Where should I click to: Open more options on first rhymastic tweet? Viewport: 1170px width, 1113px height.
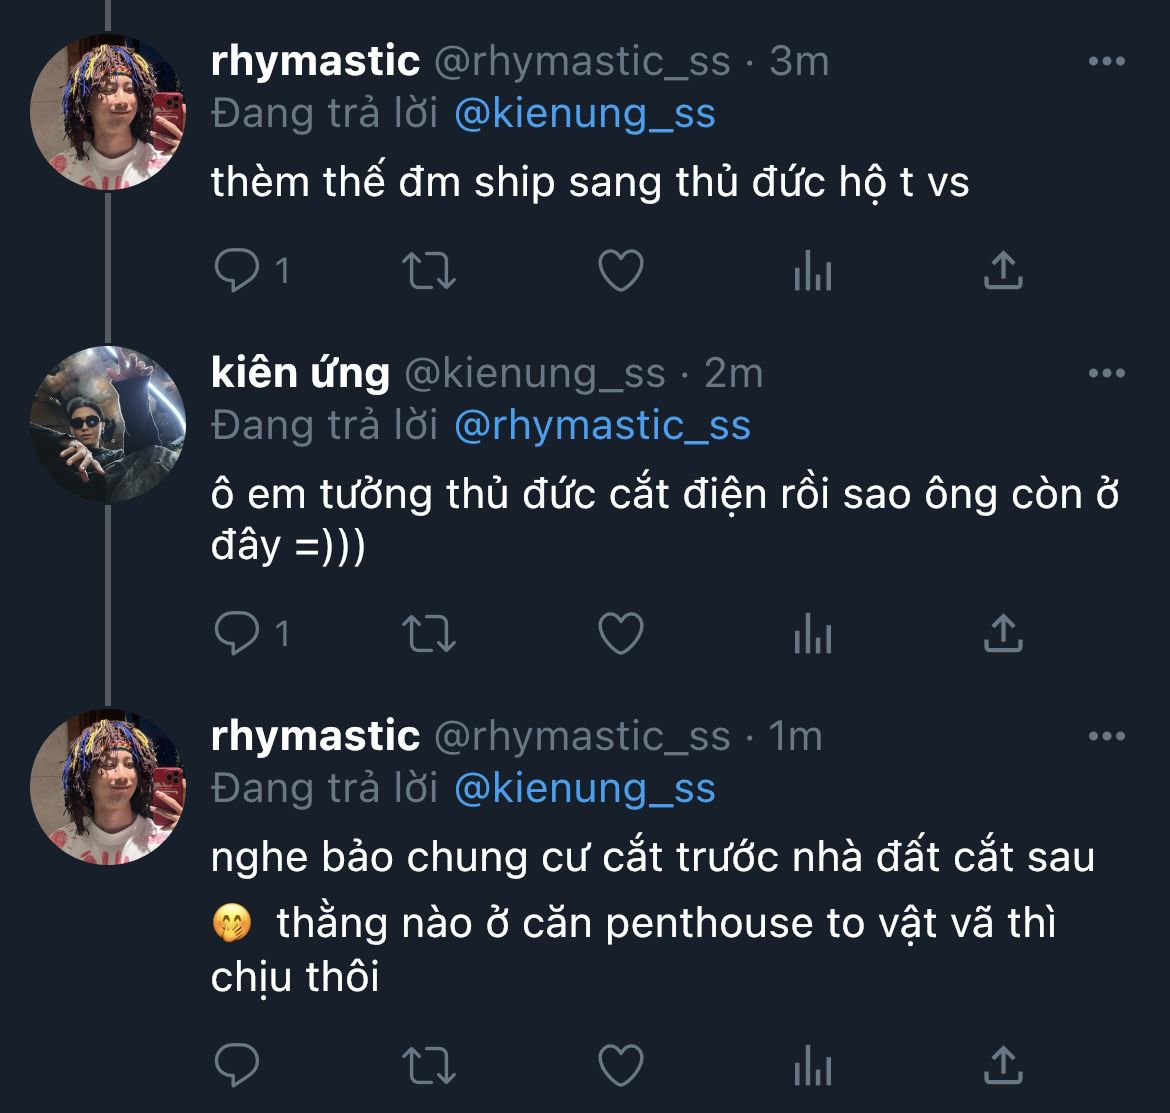[x=1106, y=62]
